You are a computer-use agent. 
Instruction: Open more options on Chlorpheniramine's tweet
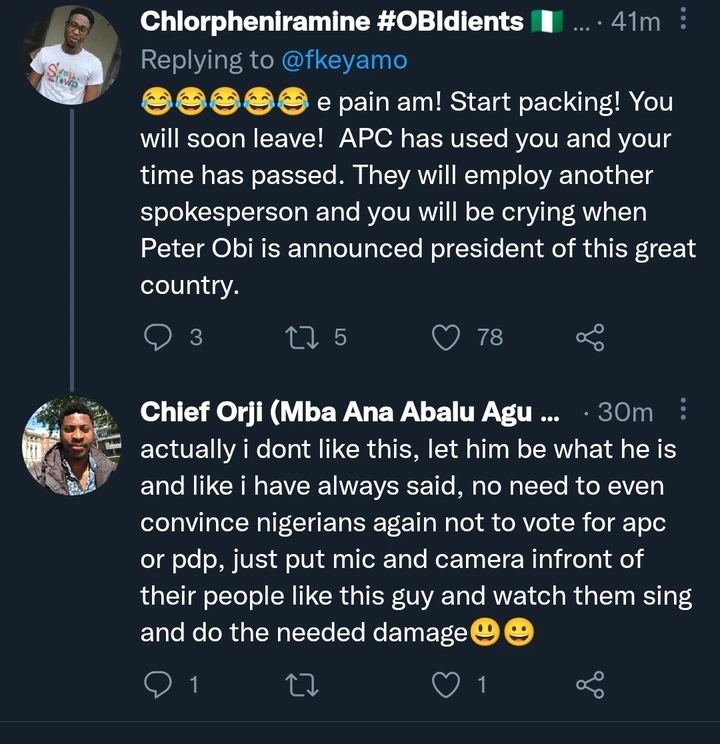[683, 20]
